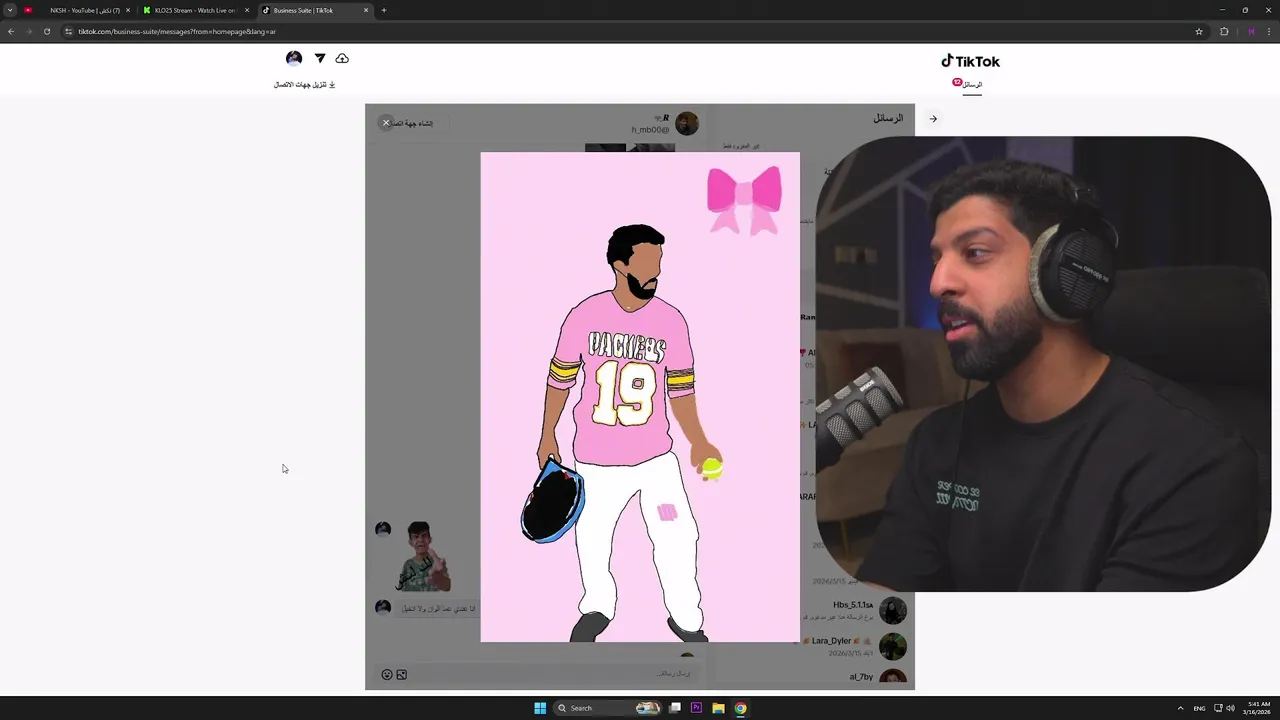
Task: Reload the current page
Action: pyautogui.click(x=47, y=31)
